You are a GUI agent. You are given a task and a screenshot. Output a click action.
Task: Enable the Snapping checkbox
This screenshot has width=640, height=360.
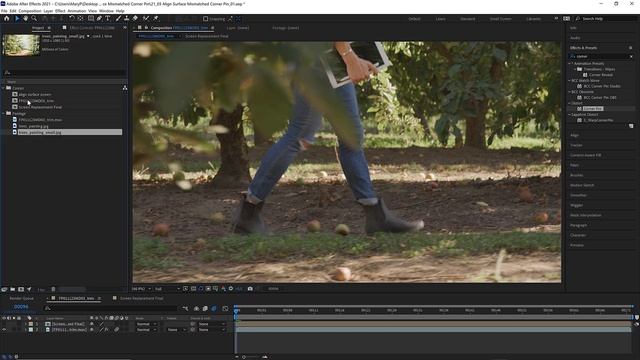tap(205, 19)
